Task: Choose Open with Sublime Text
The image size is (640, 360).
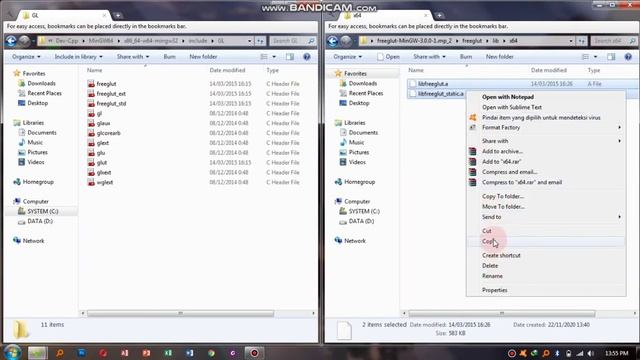Action: click(x=546, y=107)
